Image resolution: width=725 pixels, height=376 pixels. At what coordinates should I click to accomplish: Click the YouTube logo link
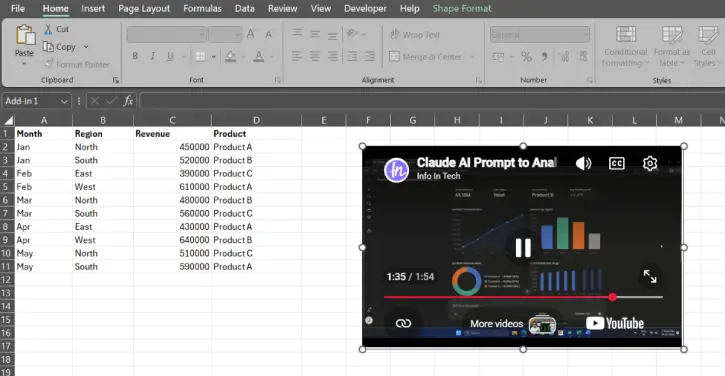tap(614, 323)
